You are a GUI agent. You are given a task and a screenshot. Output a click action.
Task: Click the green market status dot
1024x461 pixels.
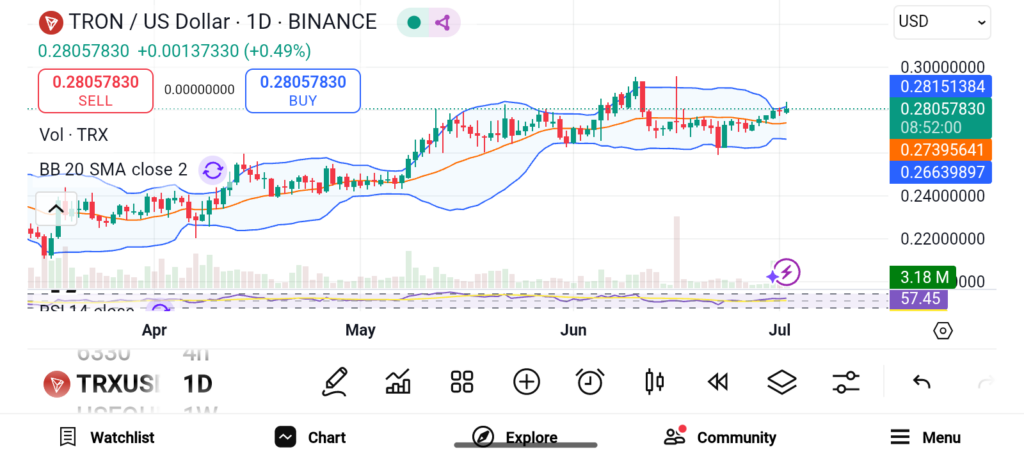pyautogui.click(x=413, y=22)
